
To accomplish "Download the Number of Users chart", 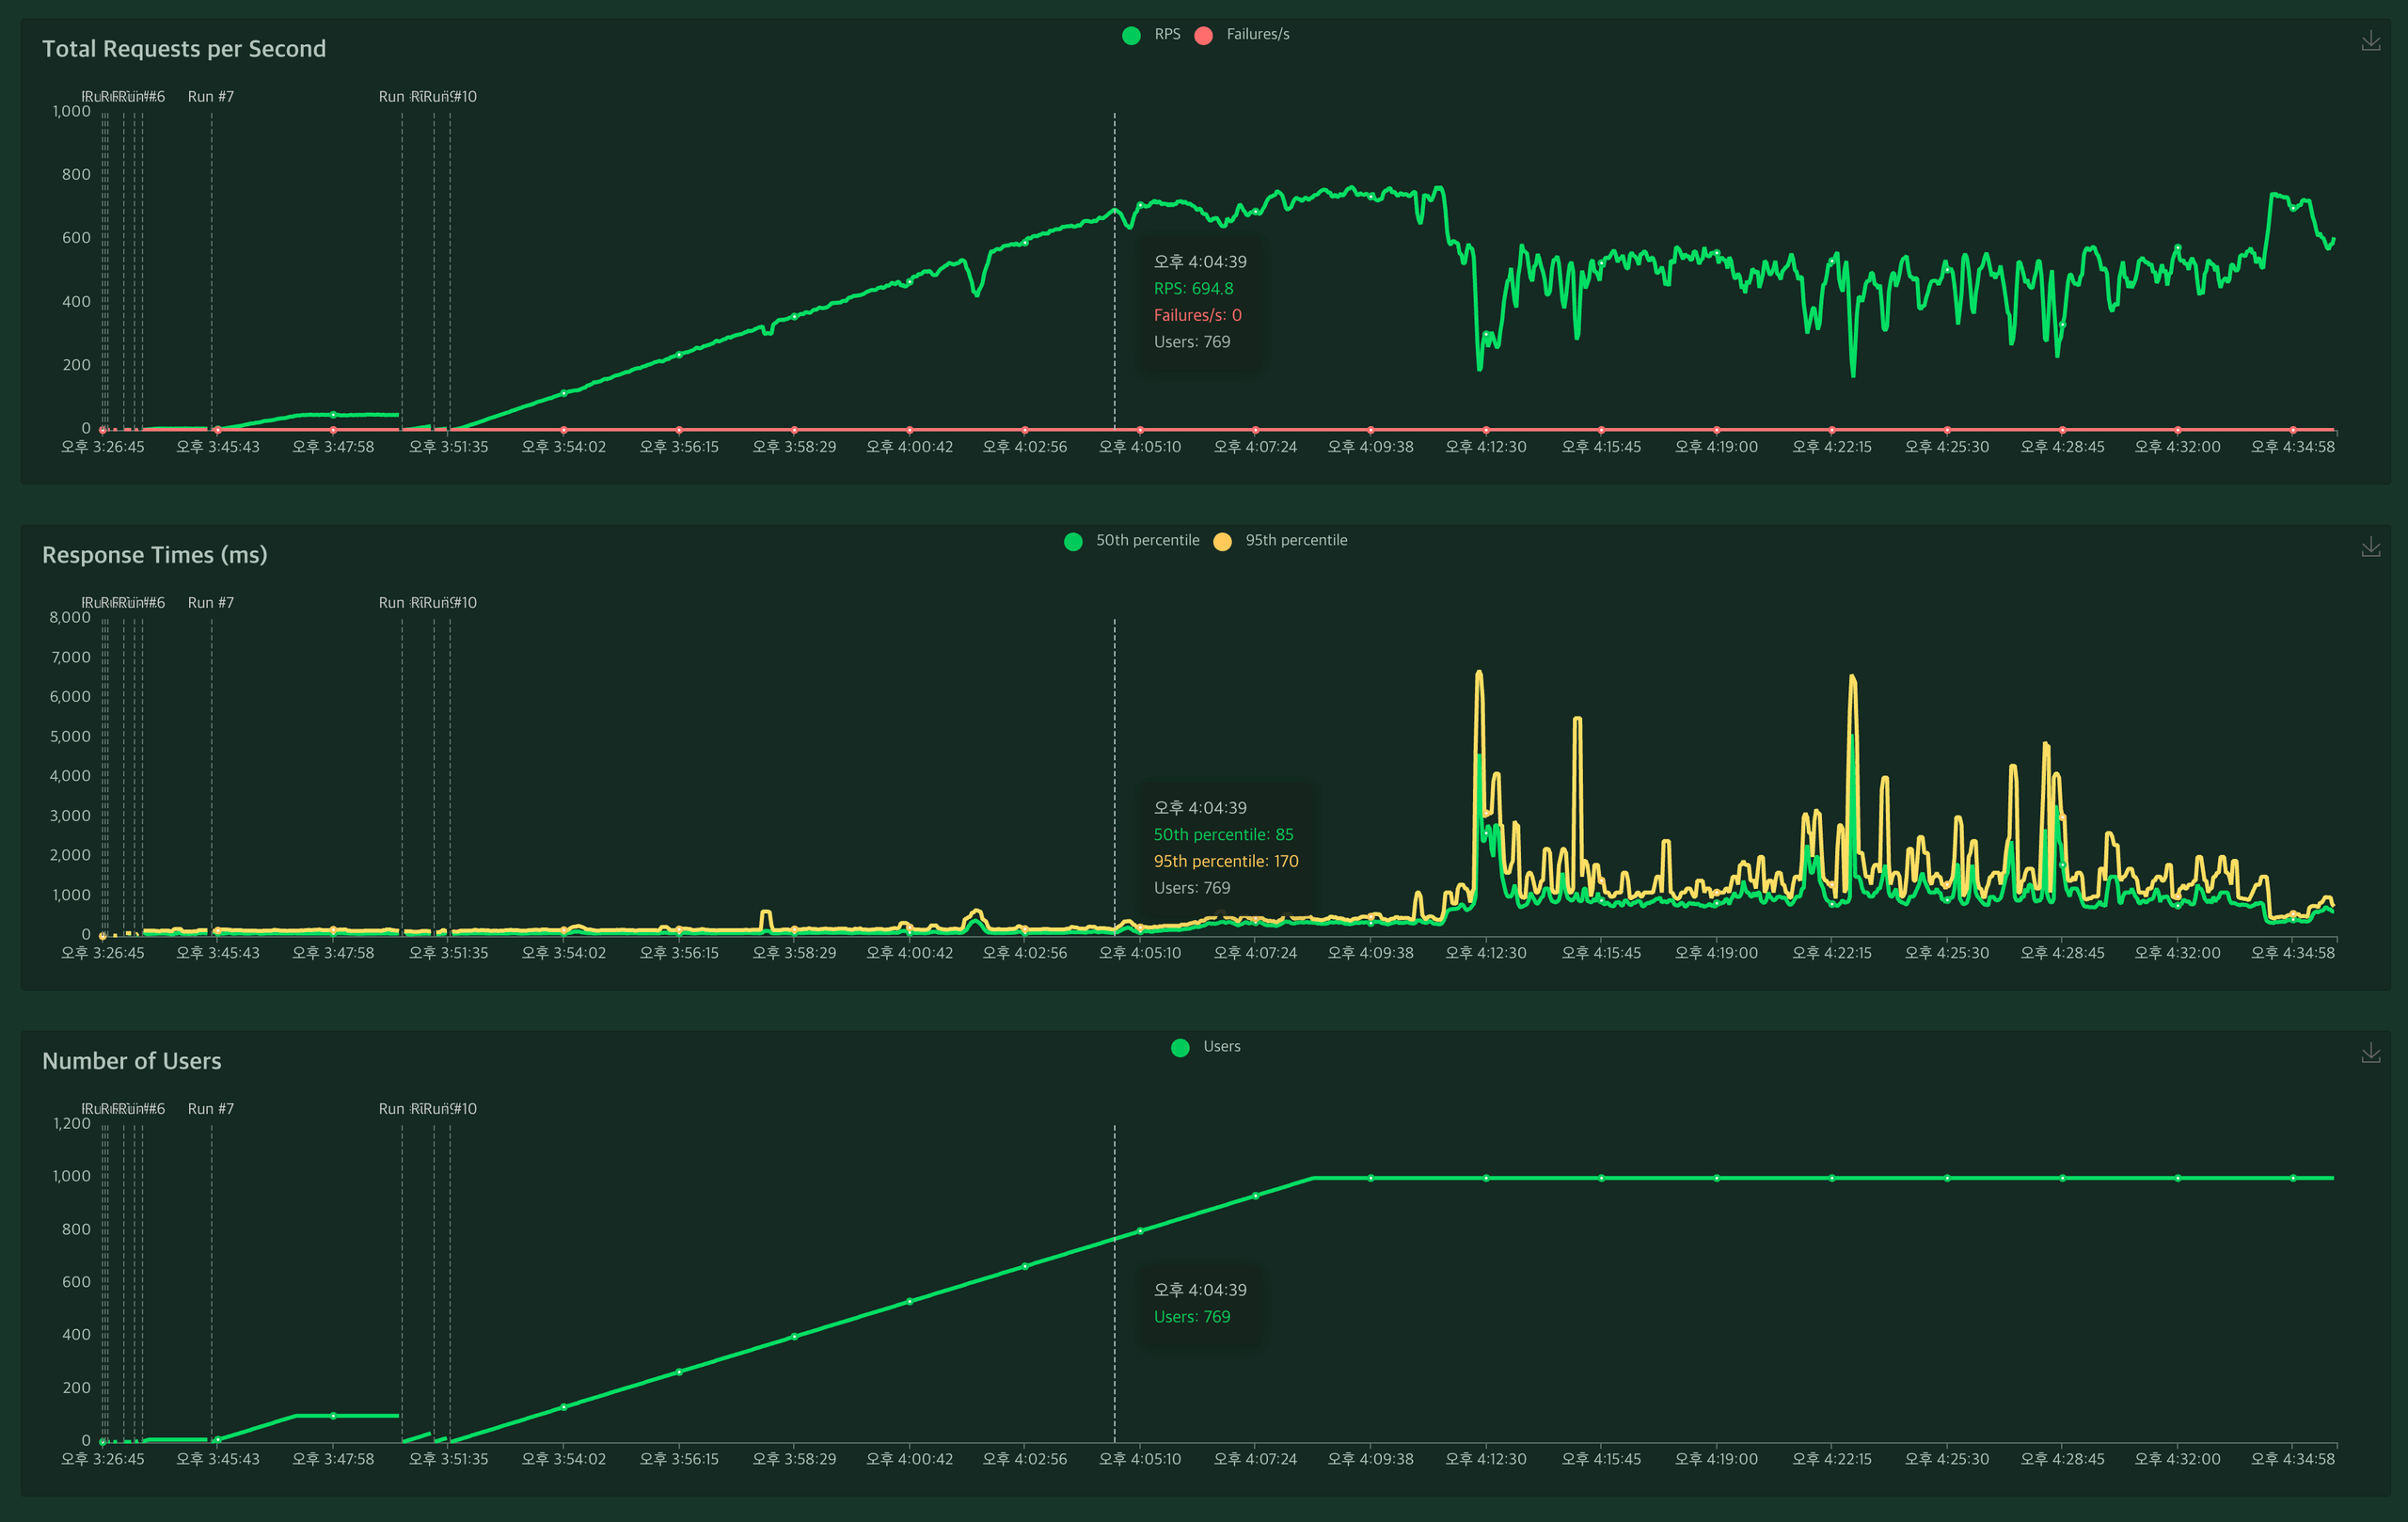I will point(2370,1053).
